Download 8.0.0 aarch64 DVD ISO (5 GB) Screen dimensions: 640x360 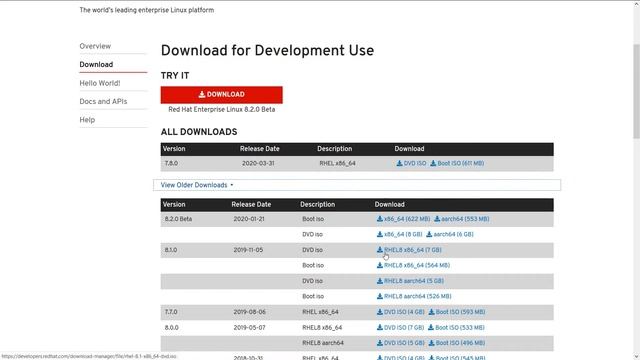[401, 343]
